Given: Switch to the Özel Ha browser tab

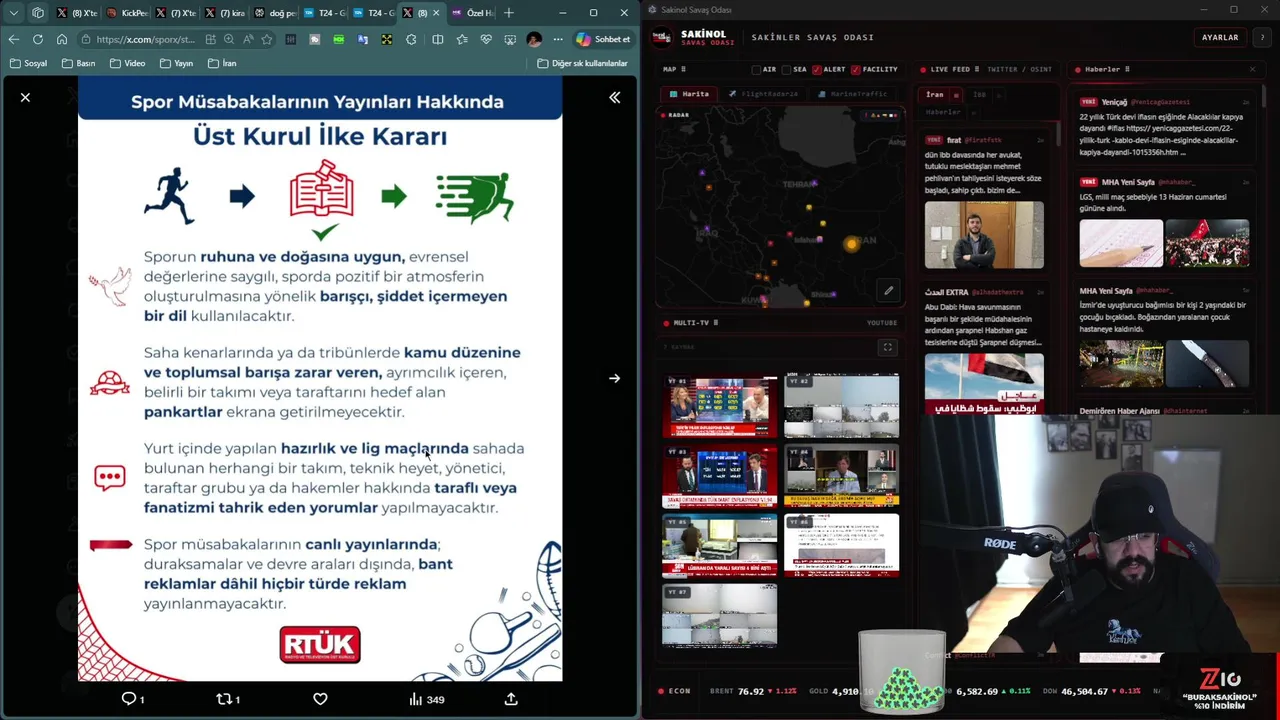Looking at the screenshot, I should [x=472, y=13].
